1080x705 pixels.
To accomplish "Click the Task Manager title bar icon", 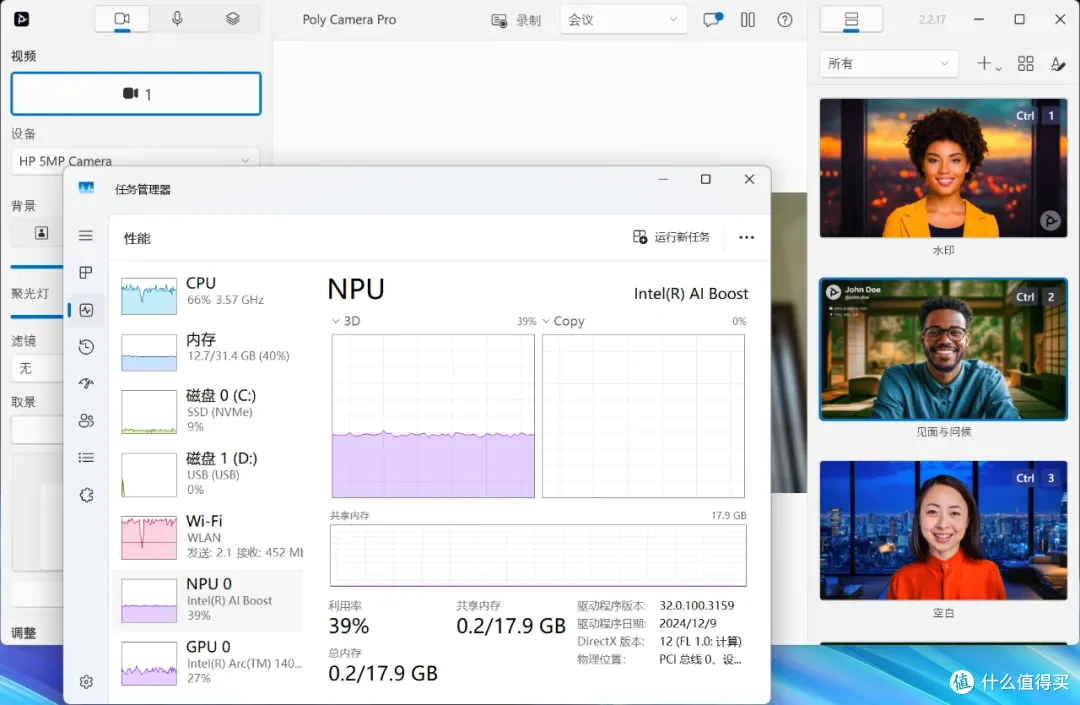I will (x=86, y=188).
